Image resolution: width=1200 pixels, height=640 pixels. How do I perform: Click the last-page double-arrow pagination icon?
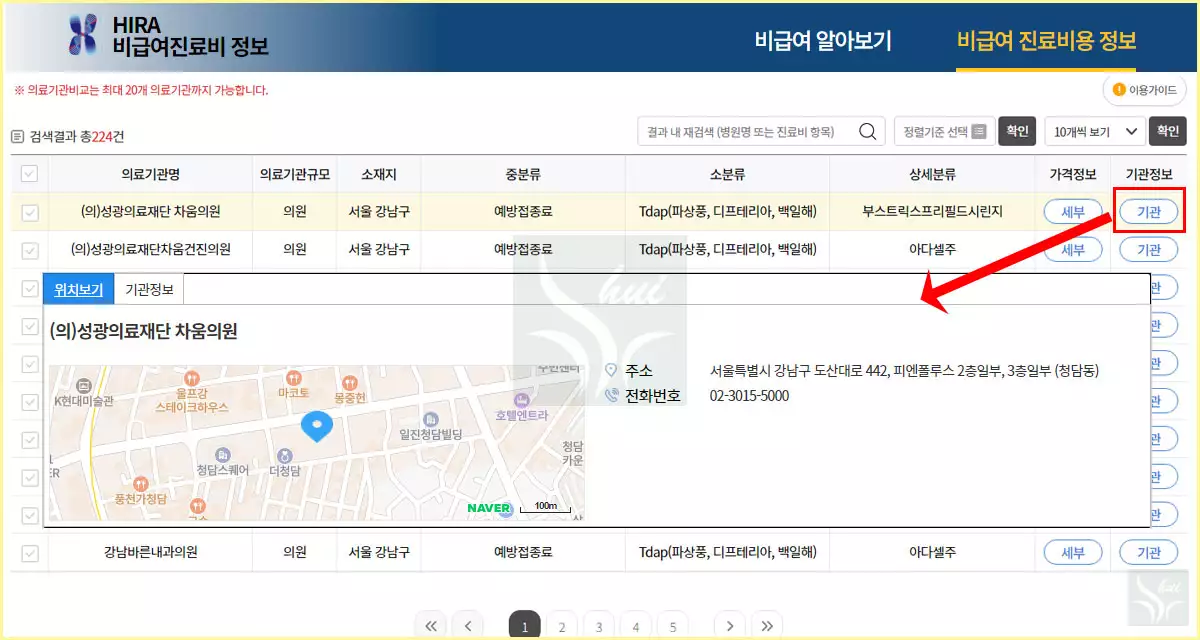click(767, 625)
